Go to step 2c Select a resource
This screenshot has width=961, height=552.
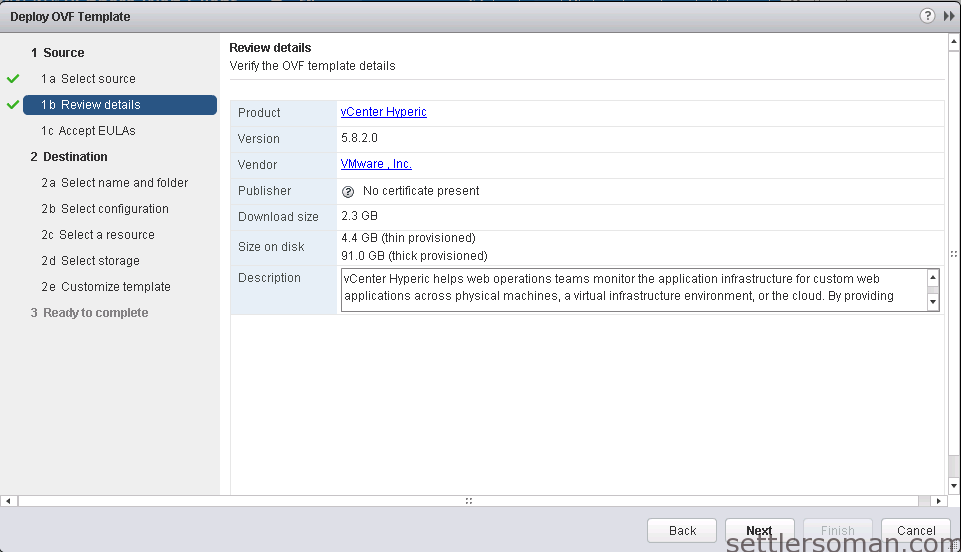(x=98, y=235)
